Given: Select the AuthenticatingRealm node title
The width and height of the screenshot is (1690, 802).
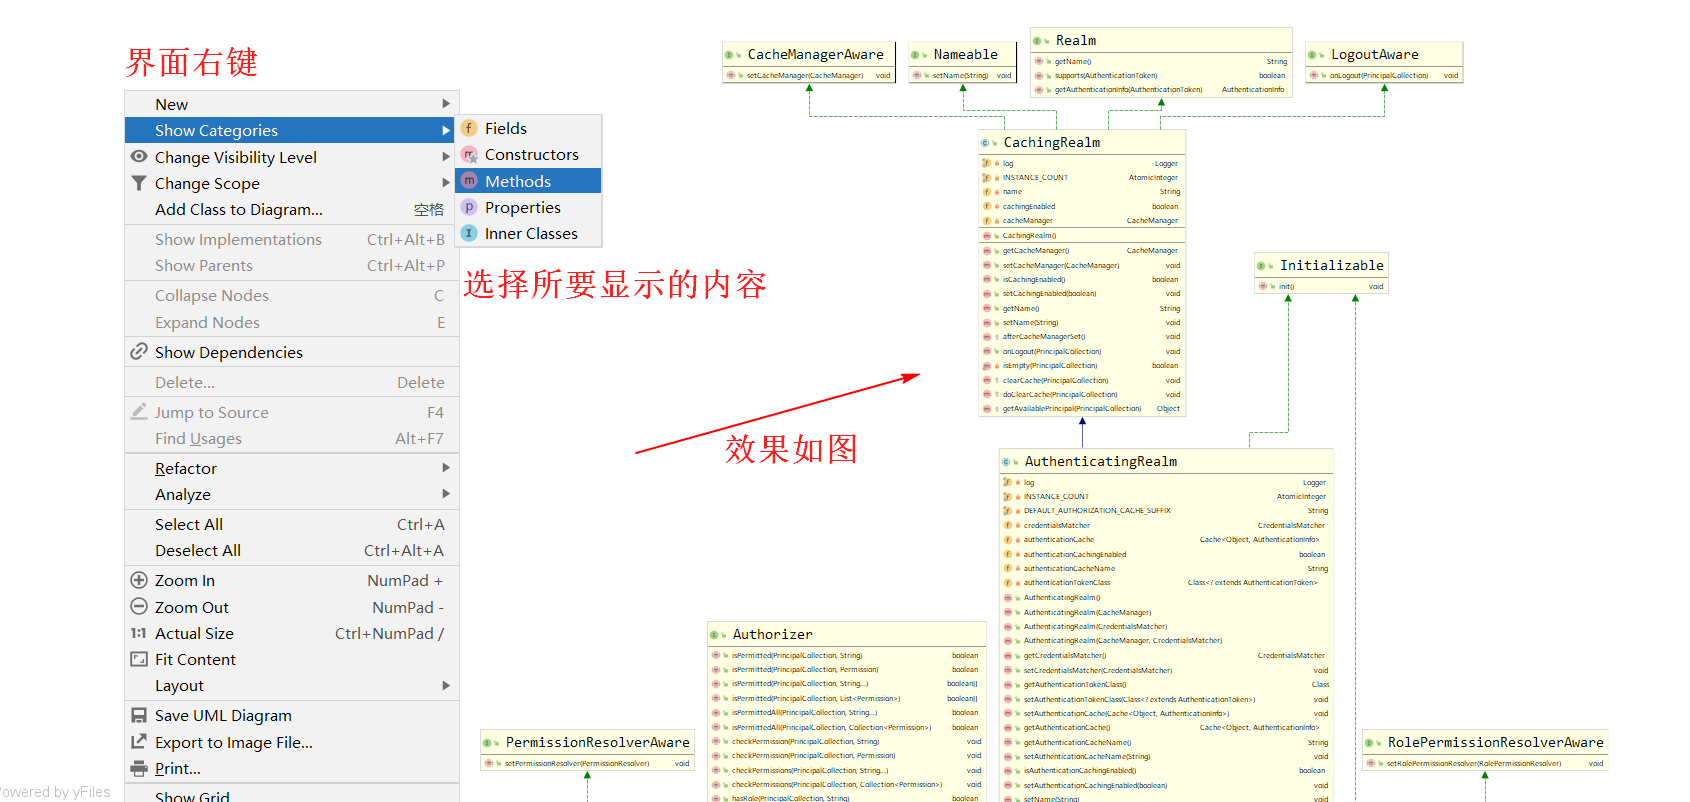Looking at the screenshot, I should pos(1101,462).
